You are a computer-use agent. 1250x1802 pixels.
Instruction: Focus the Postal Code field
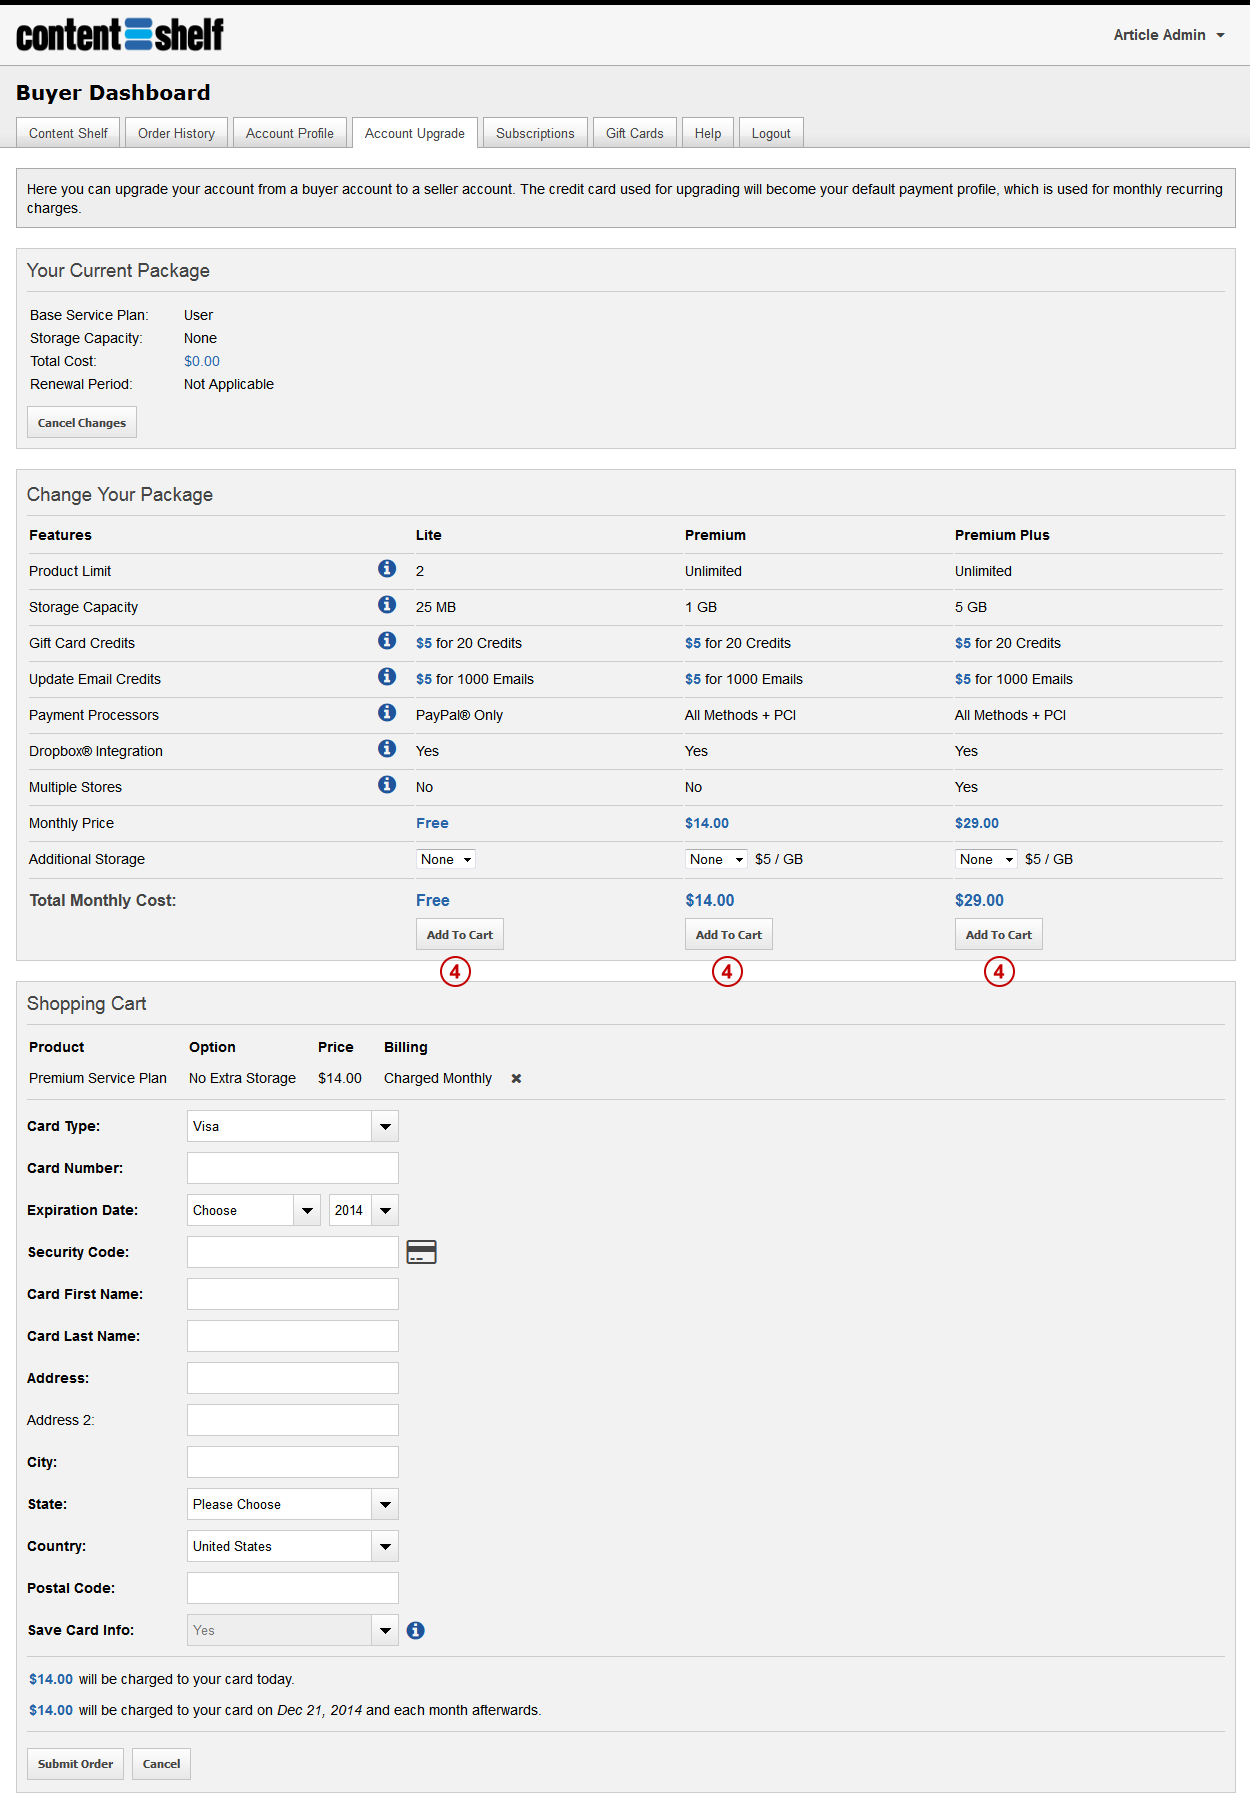(x=293, y=1588)
